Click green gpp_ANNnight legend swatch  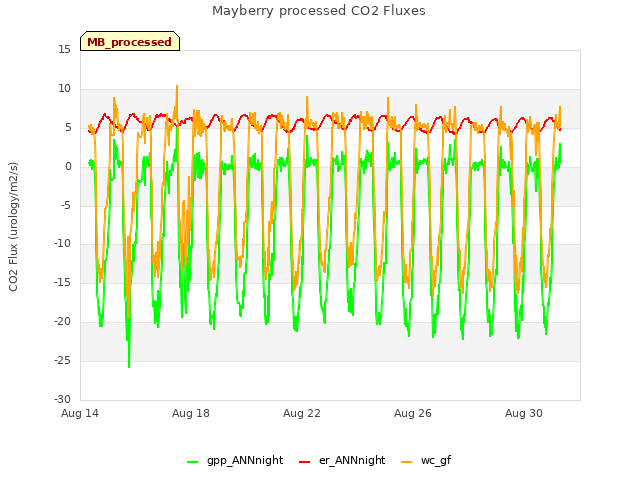tap(192, 462)
